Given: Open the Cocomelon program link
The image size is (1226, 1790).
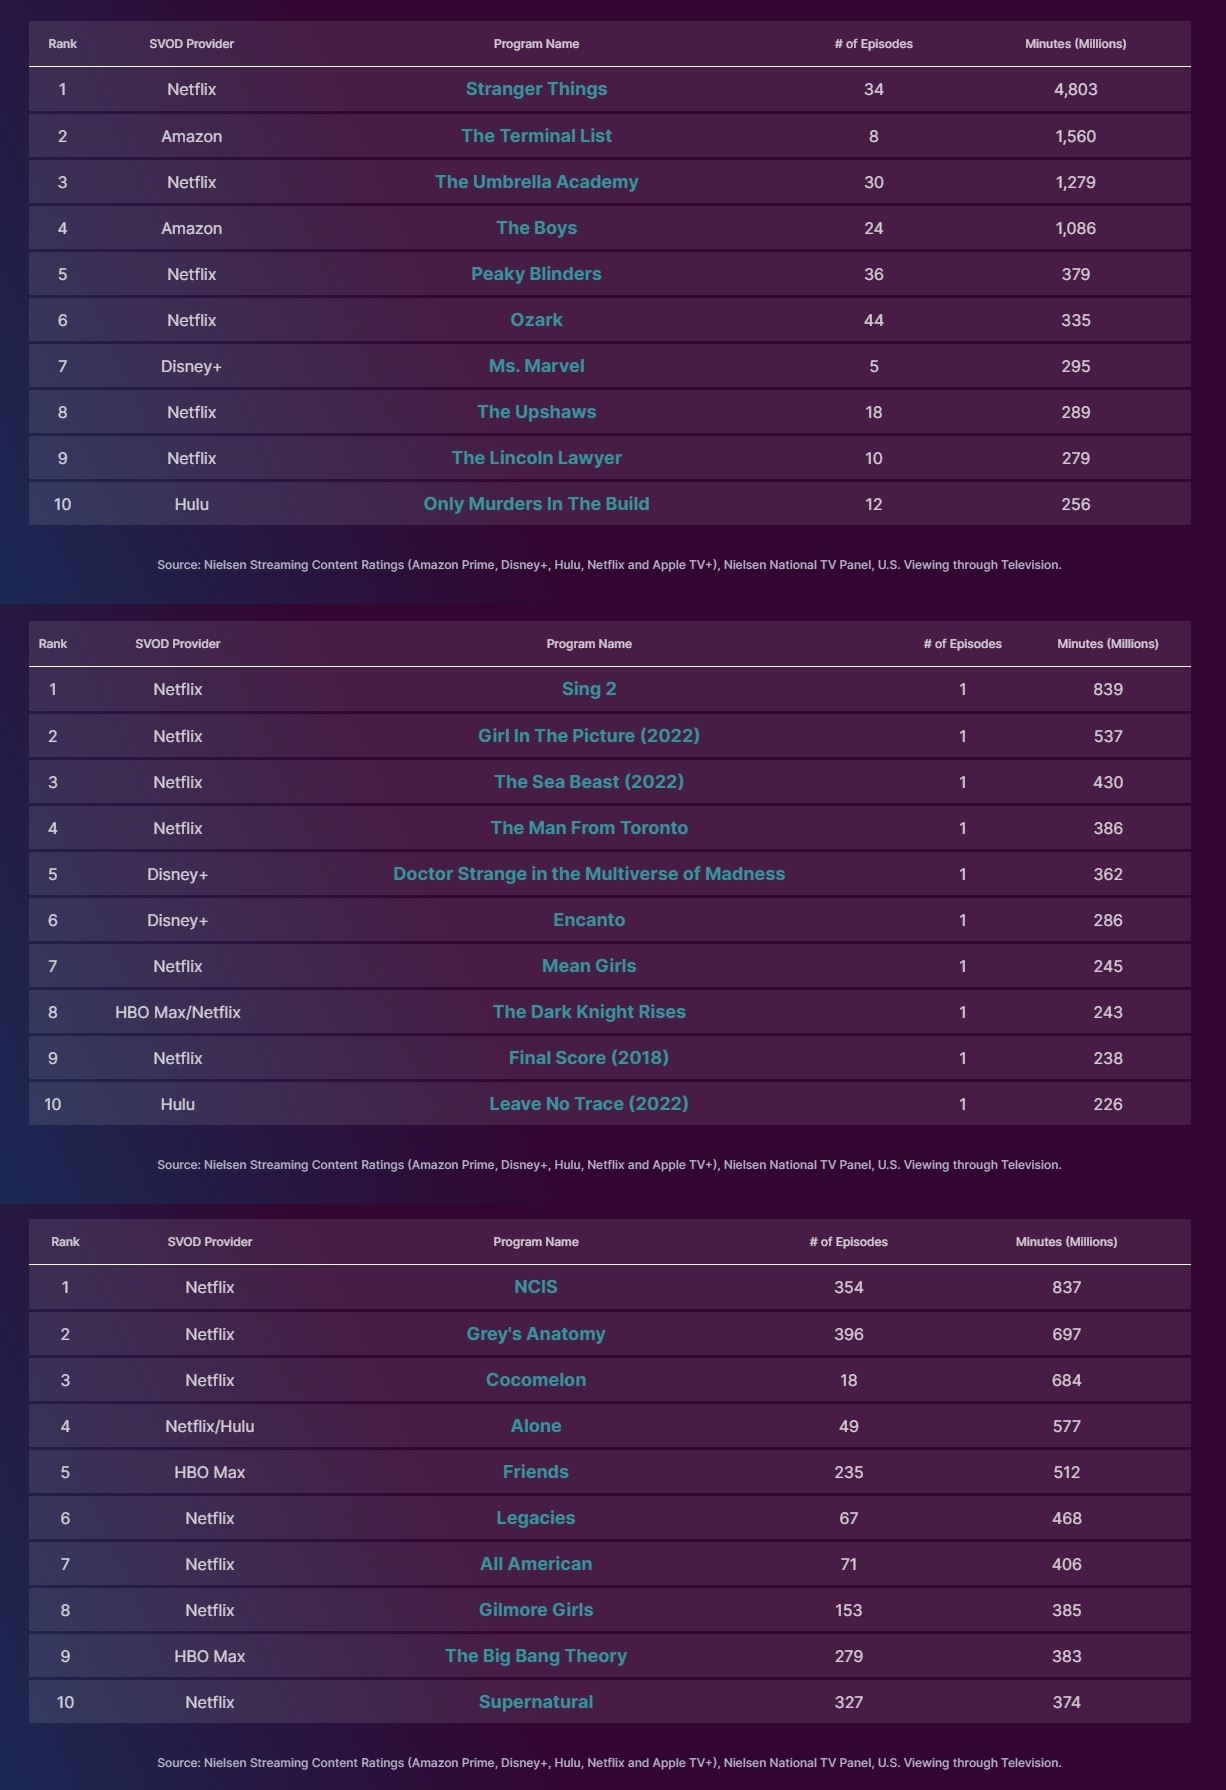Looking at the screenshot, I should pos(535,1380).
